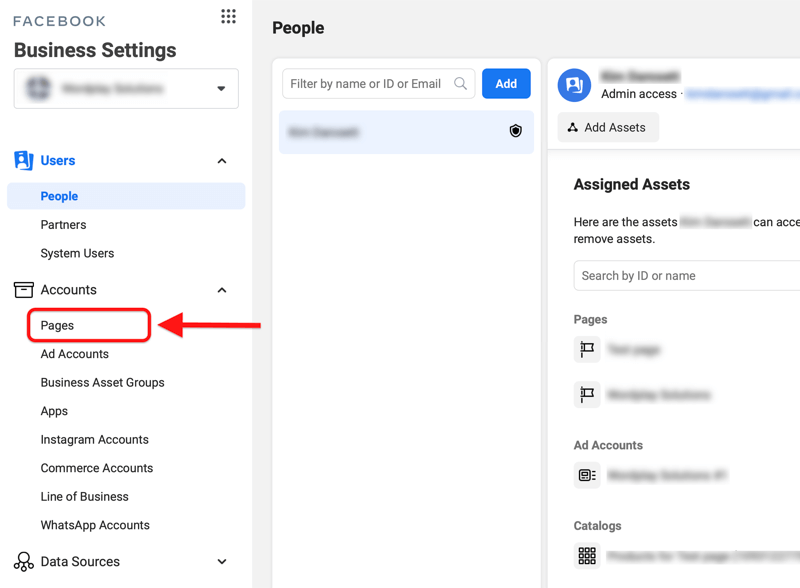
Task: Select People in the sidebar
Action: point(126,196)
